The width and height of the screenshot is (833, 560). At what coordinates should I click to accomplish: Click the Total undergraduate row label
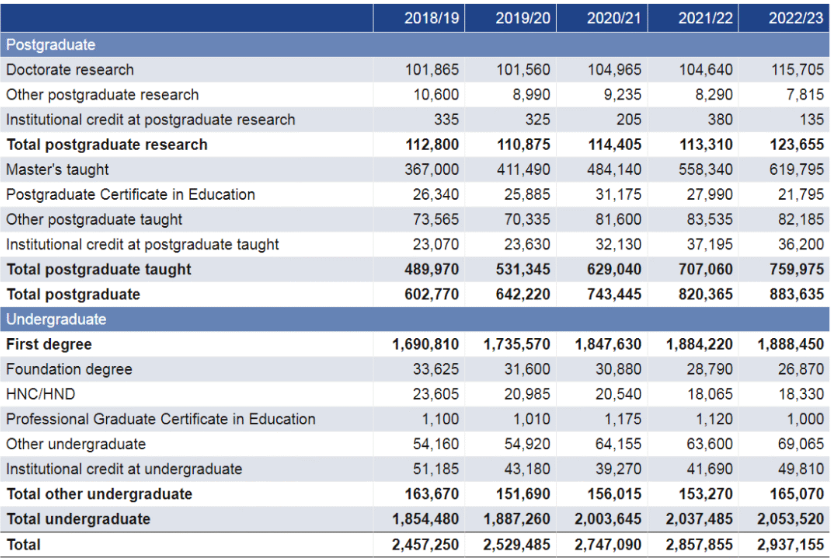coord(78,519)
